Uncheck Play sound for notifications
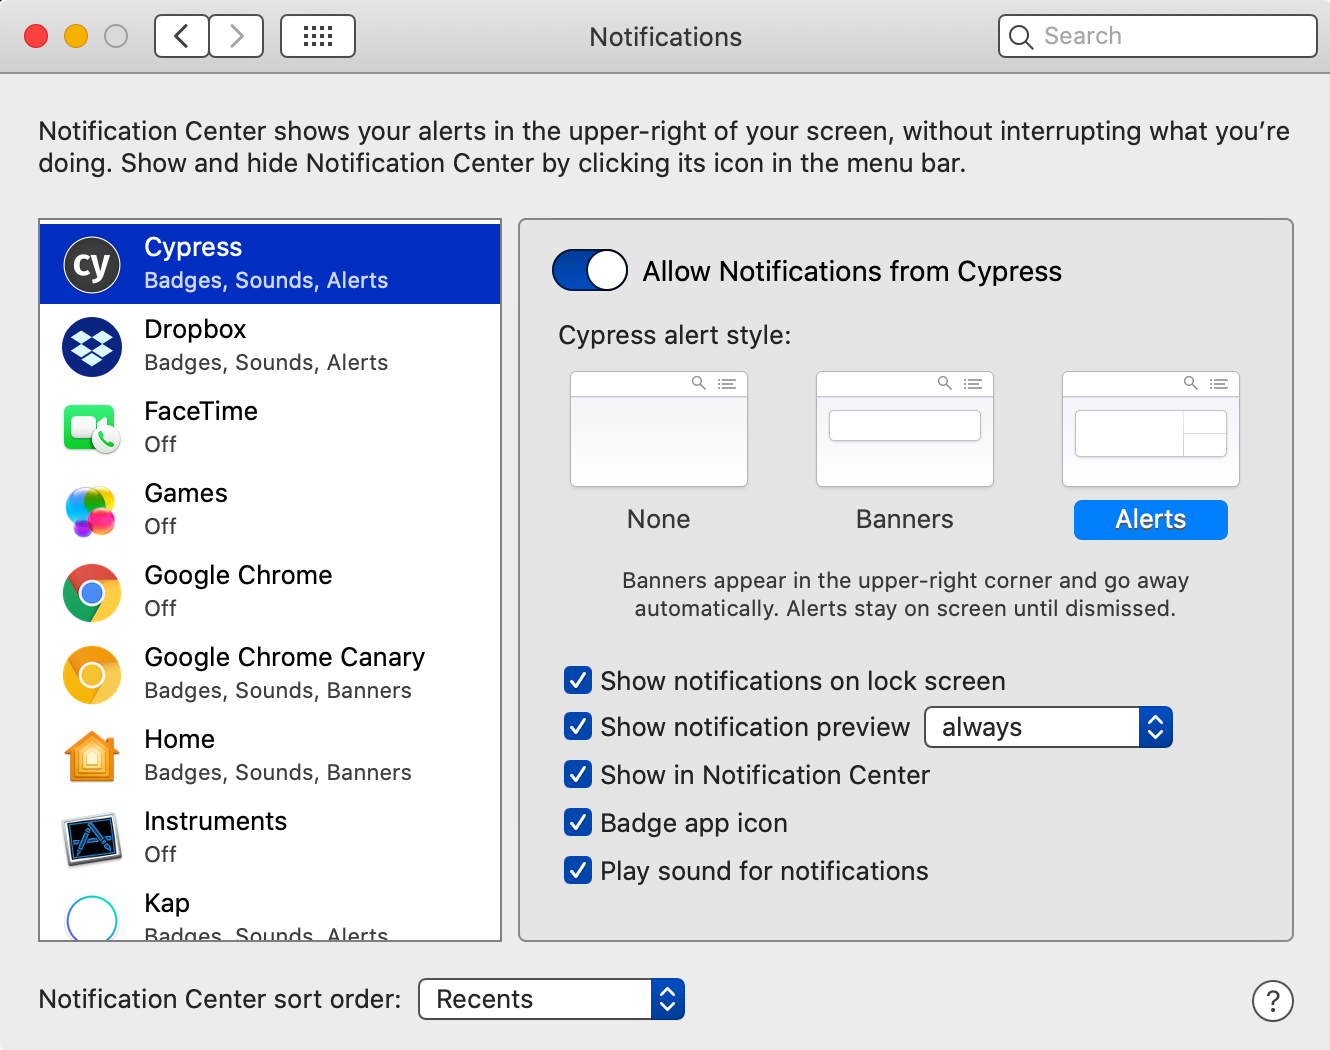Image resolution: width=1330 pixels, height=1050 pixels. click(x=578, y=870)
